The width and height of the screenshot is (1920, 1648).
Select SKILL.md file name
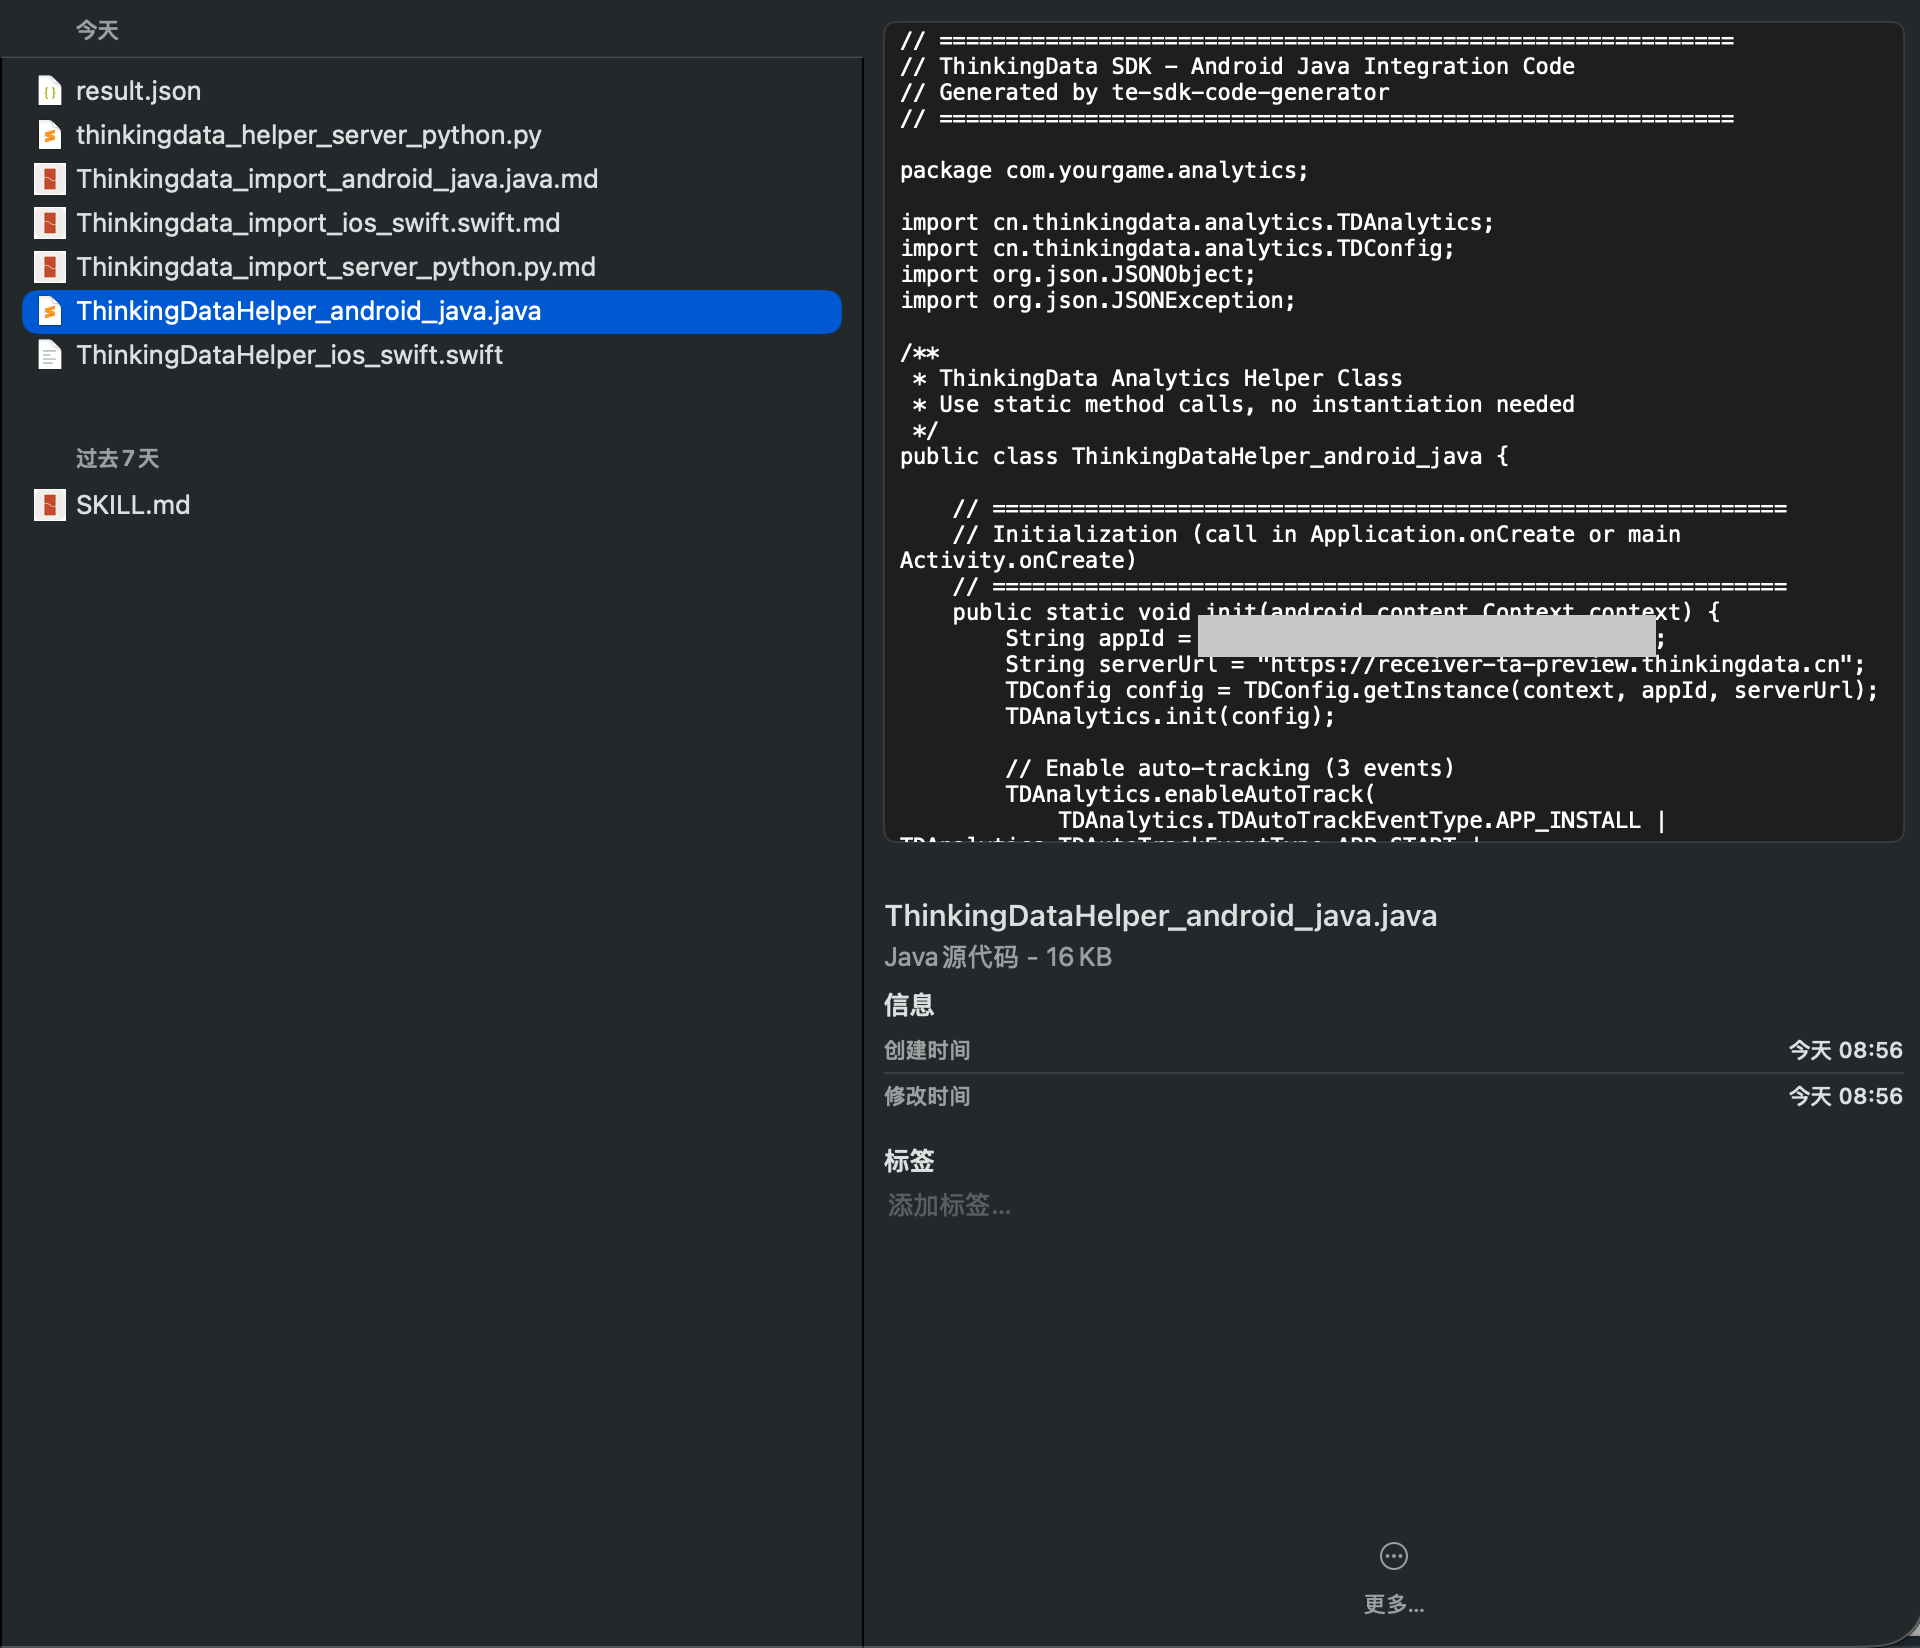point(133,505)
